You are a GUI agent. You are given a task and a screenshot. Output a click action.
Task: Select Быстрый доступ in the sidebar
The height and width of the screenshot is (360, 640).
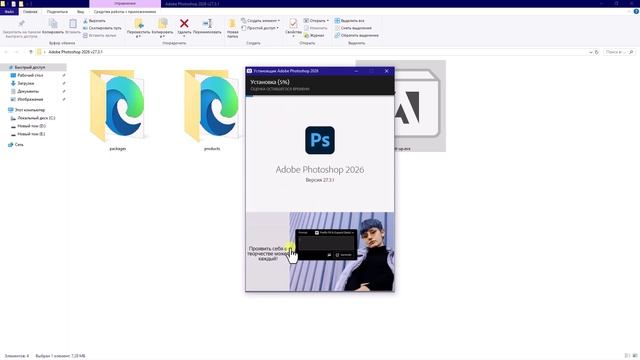point(33,67)
